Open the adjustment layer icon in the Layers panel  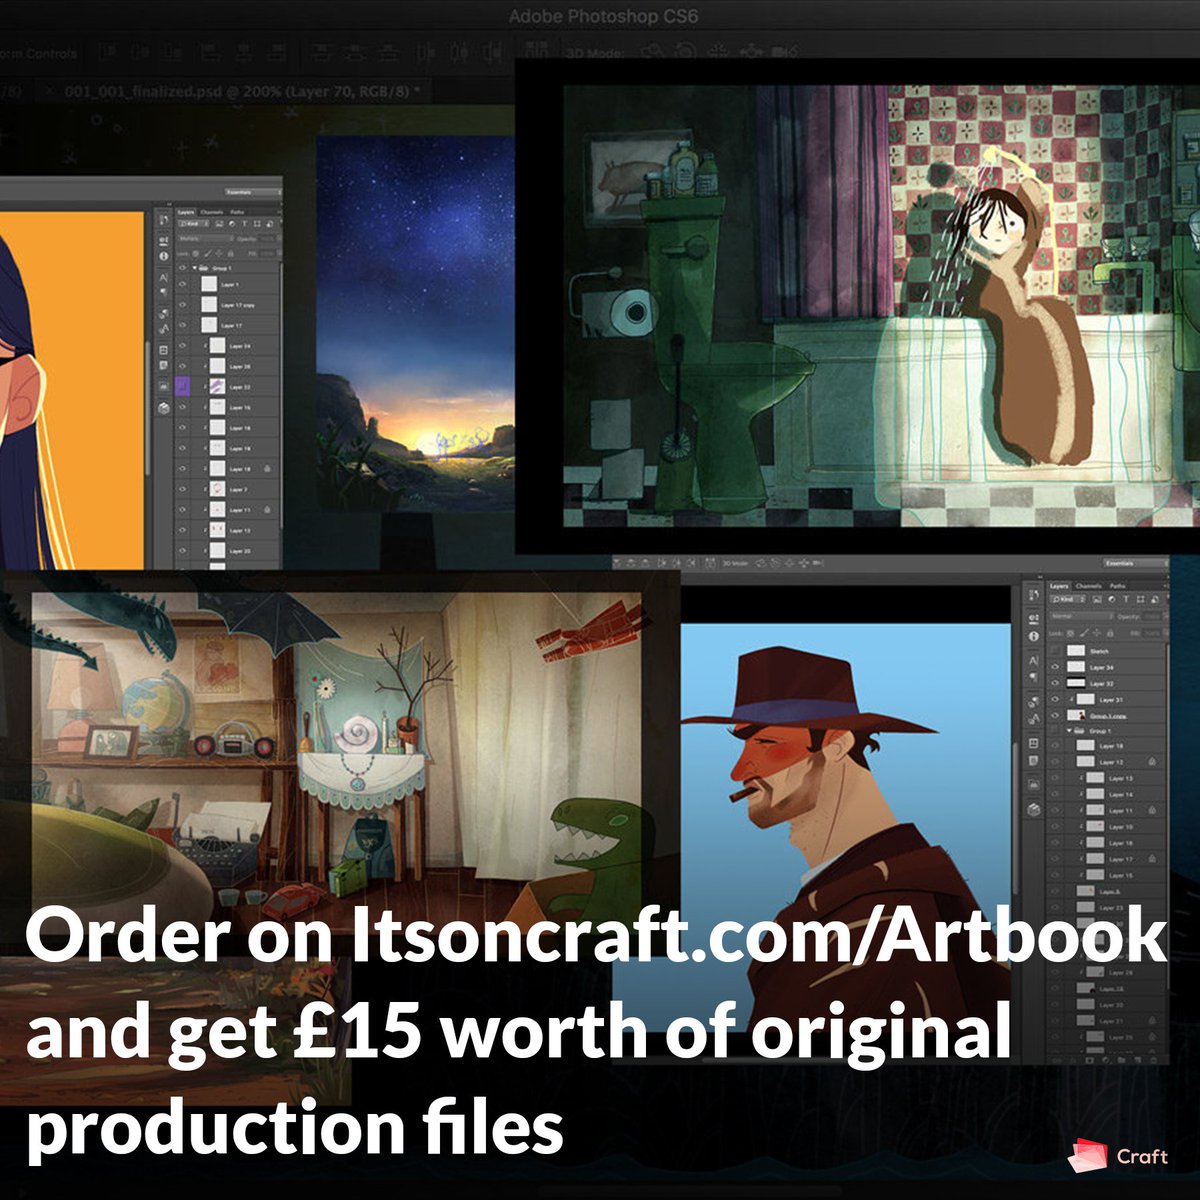pos(1104,1058)
